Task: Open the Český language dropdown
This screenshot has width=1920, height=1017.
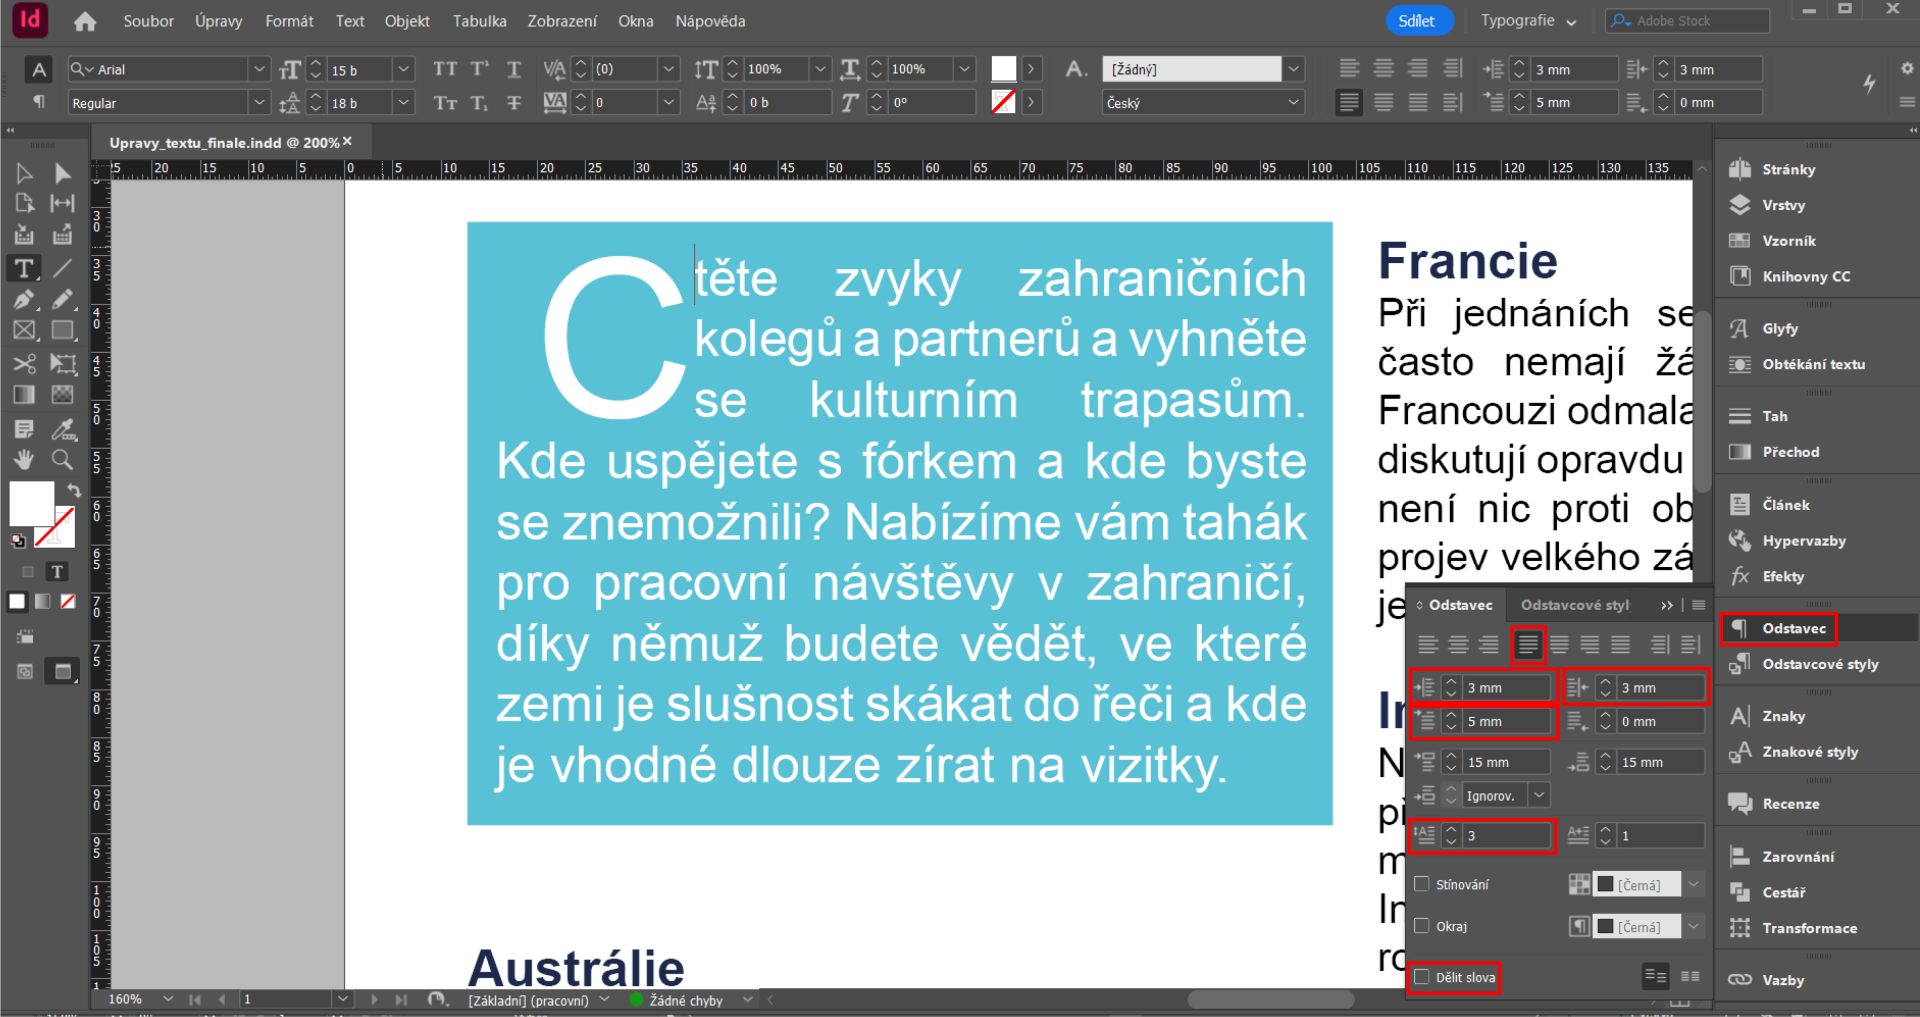Action: [1294, 102]
